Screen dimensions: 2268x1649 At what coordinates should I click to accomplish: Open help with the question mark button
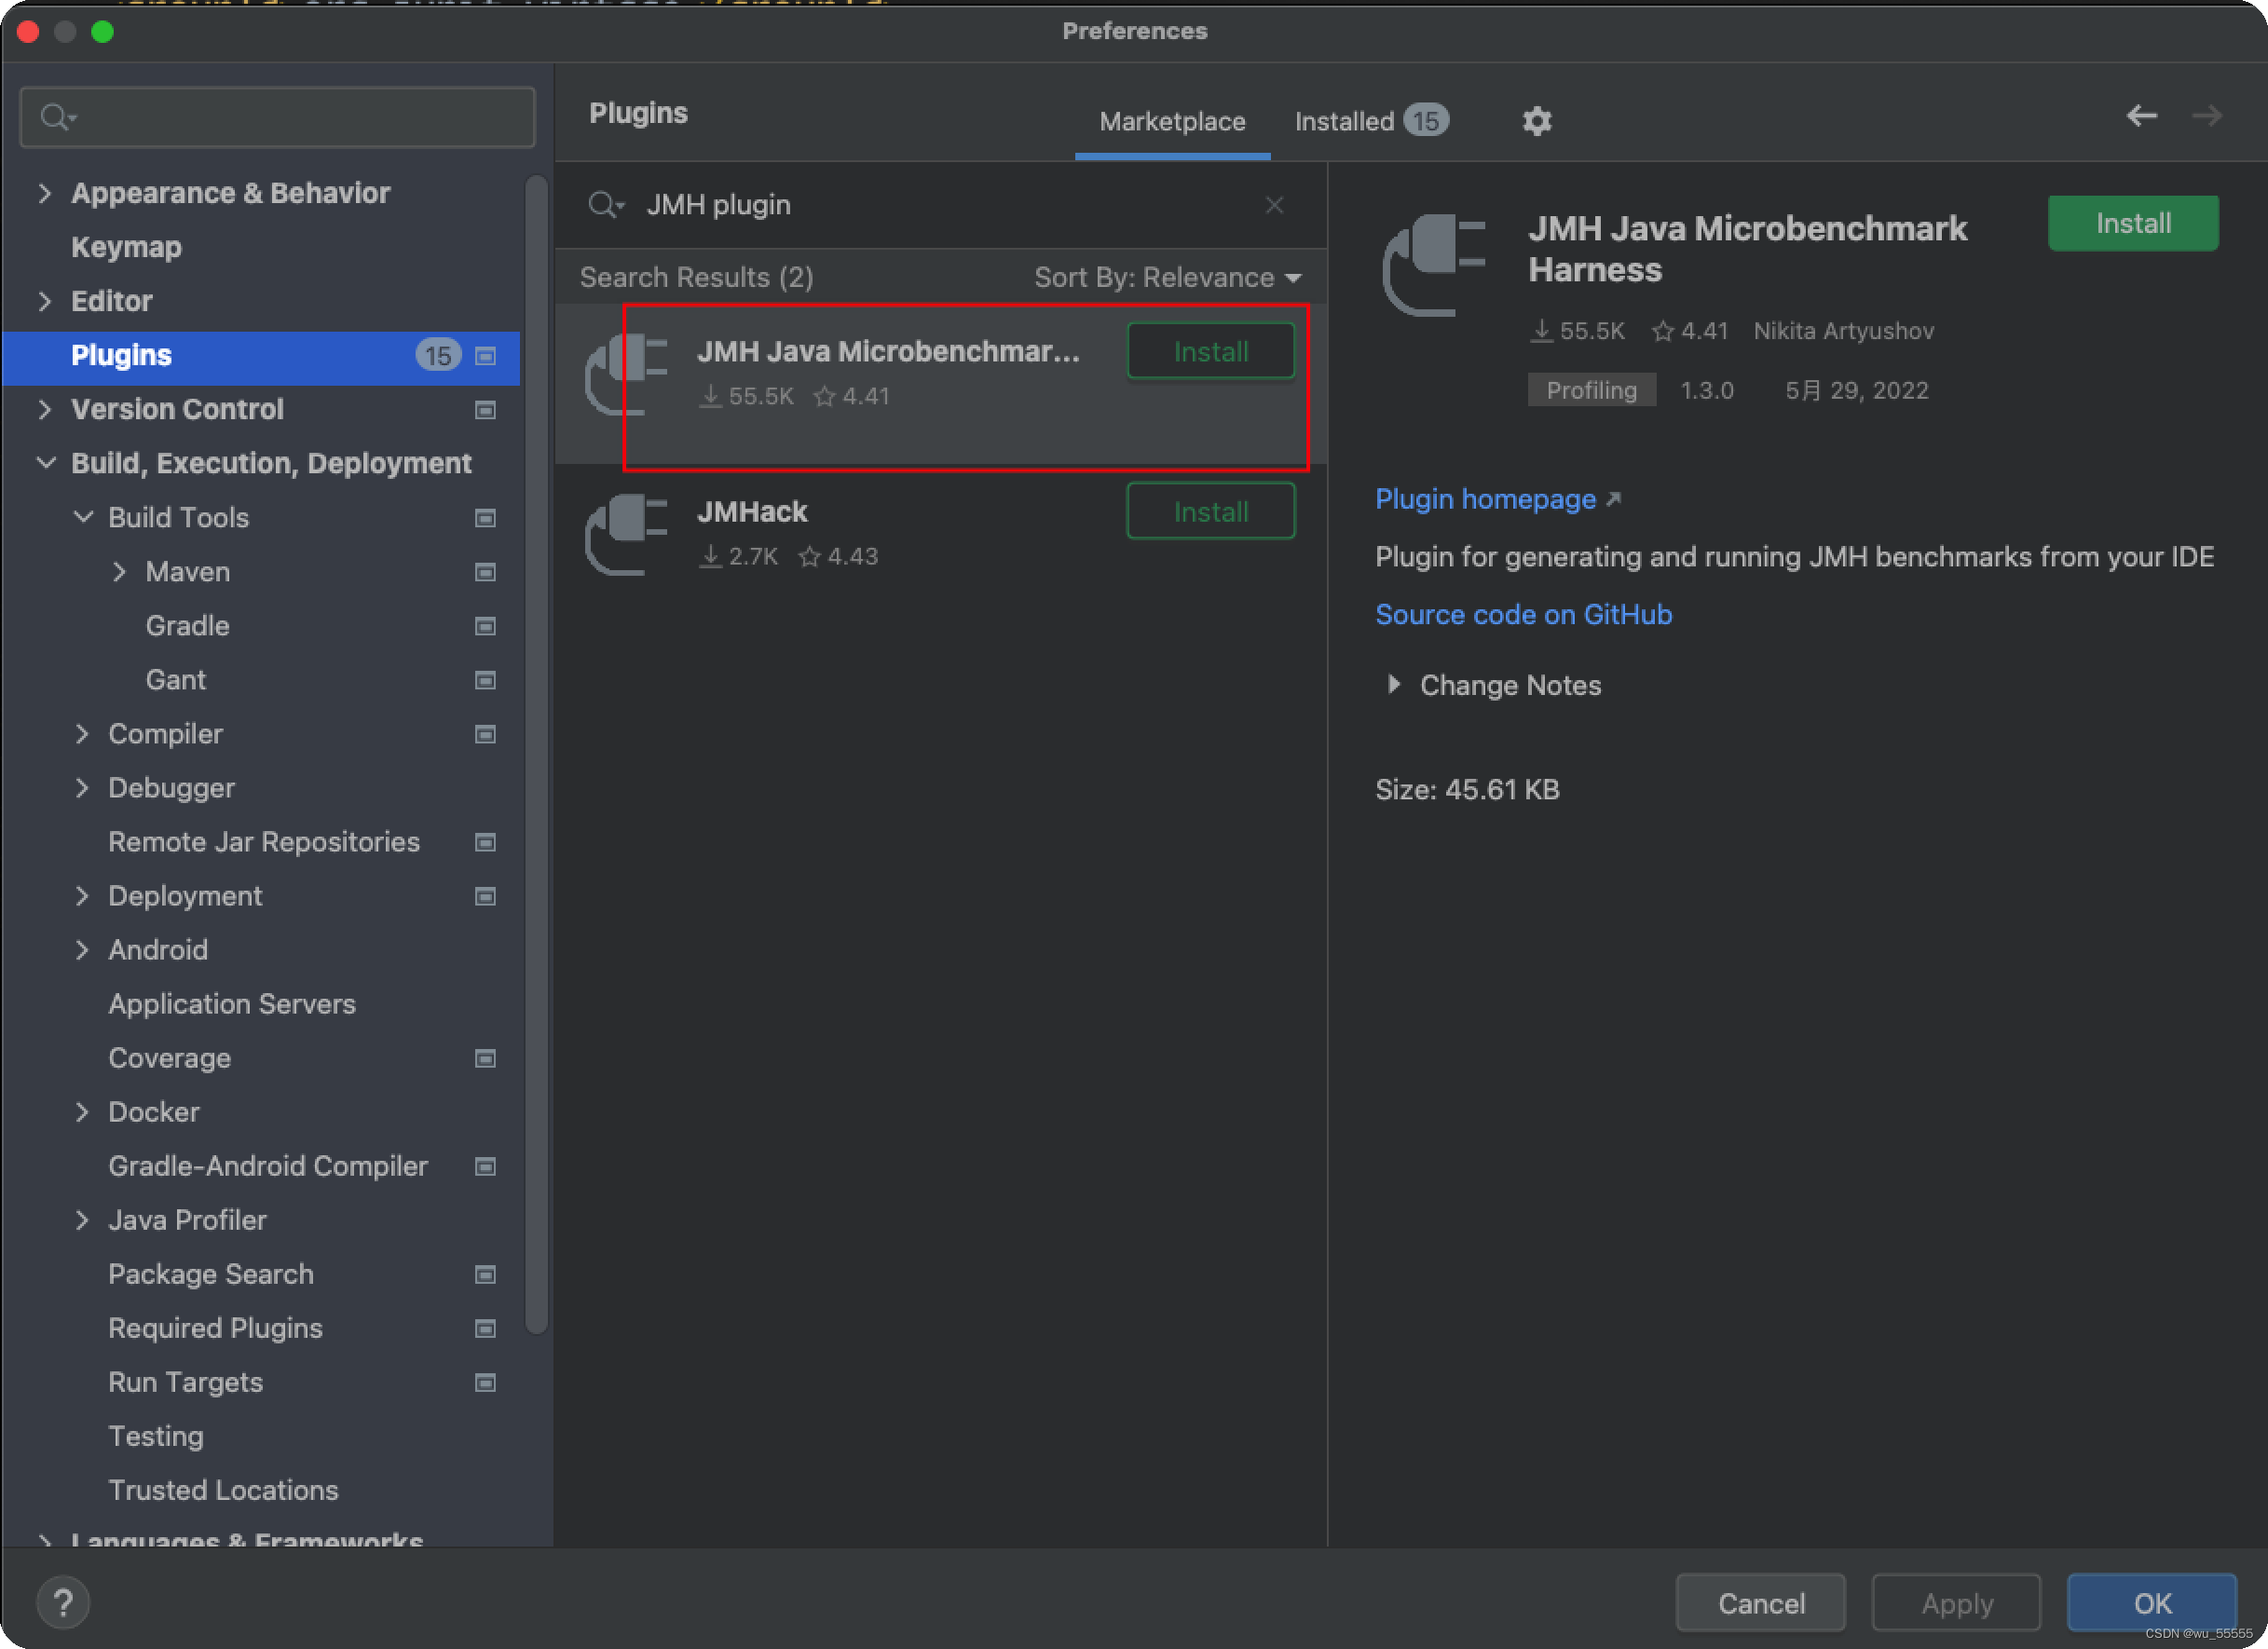click(63, 1602)
